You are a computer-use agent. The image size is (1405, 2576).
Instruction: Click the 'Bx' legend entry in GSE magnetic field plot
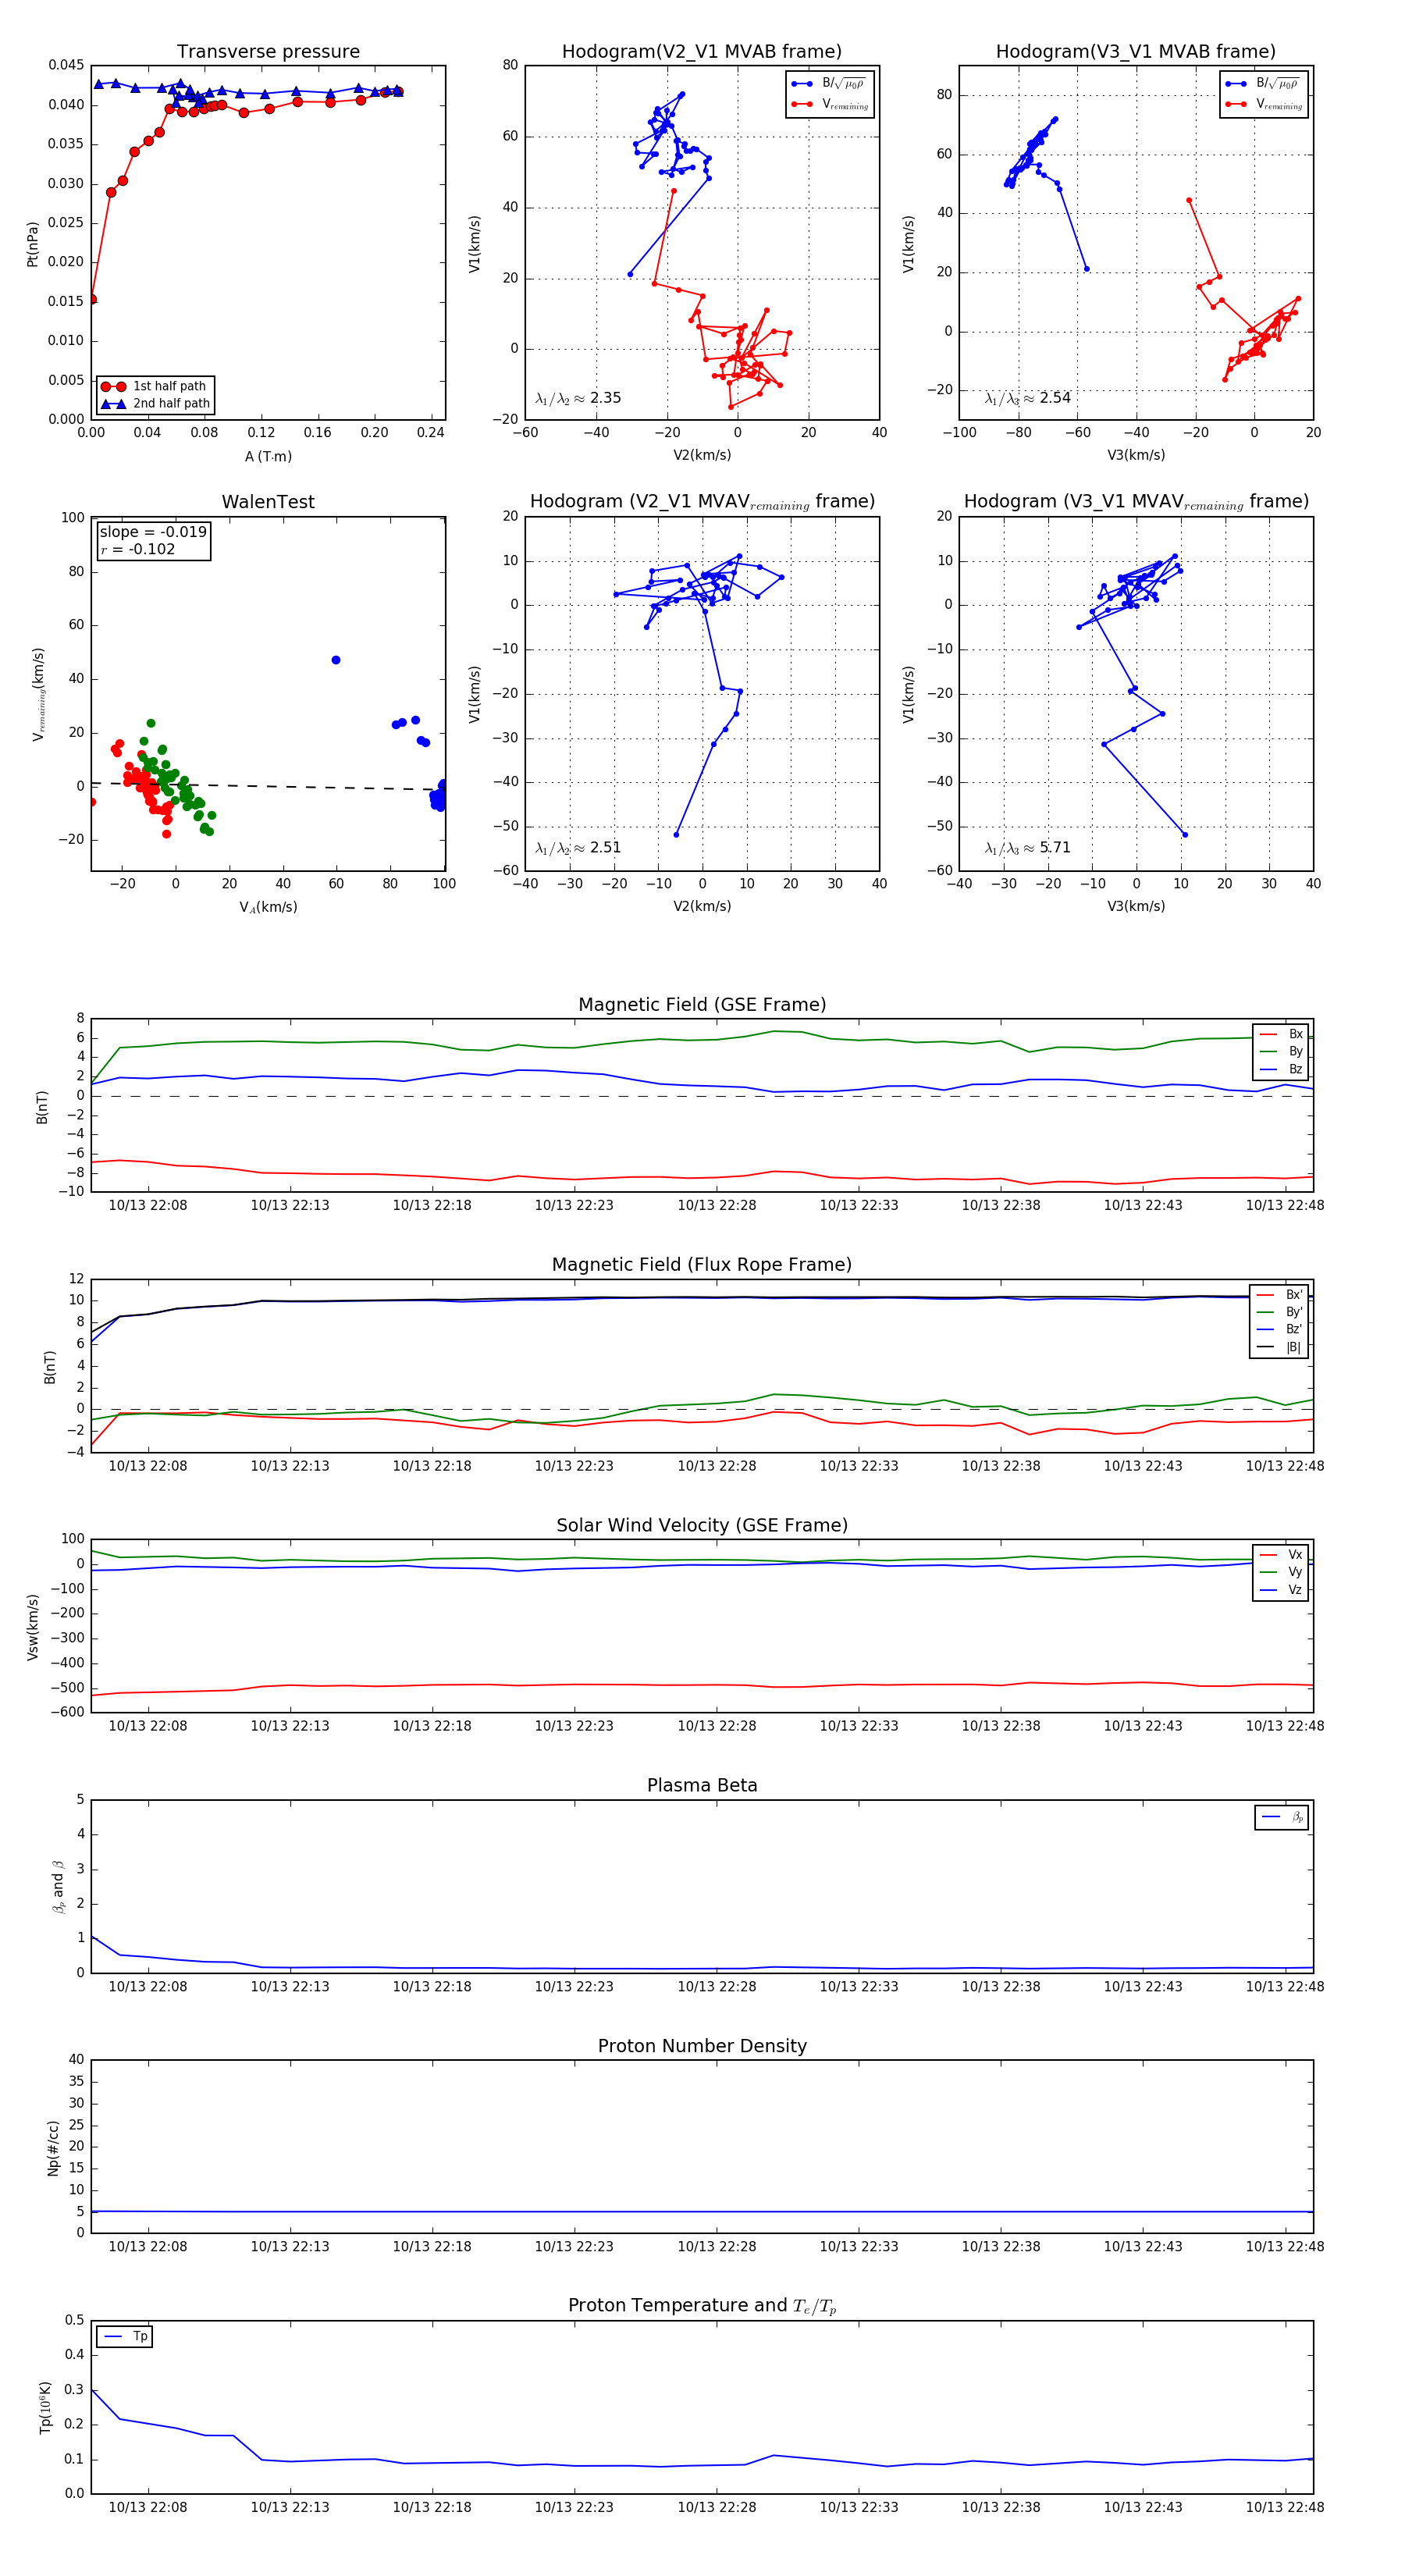(1281, 1034)
